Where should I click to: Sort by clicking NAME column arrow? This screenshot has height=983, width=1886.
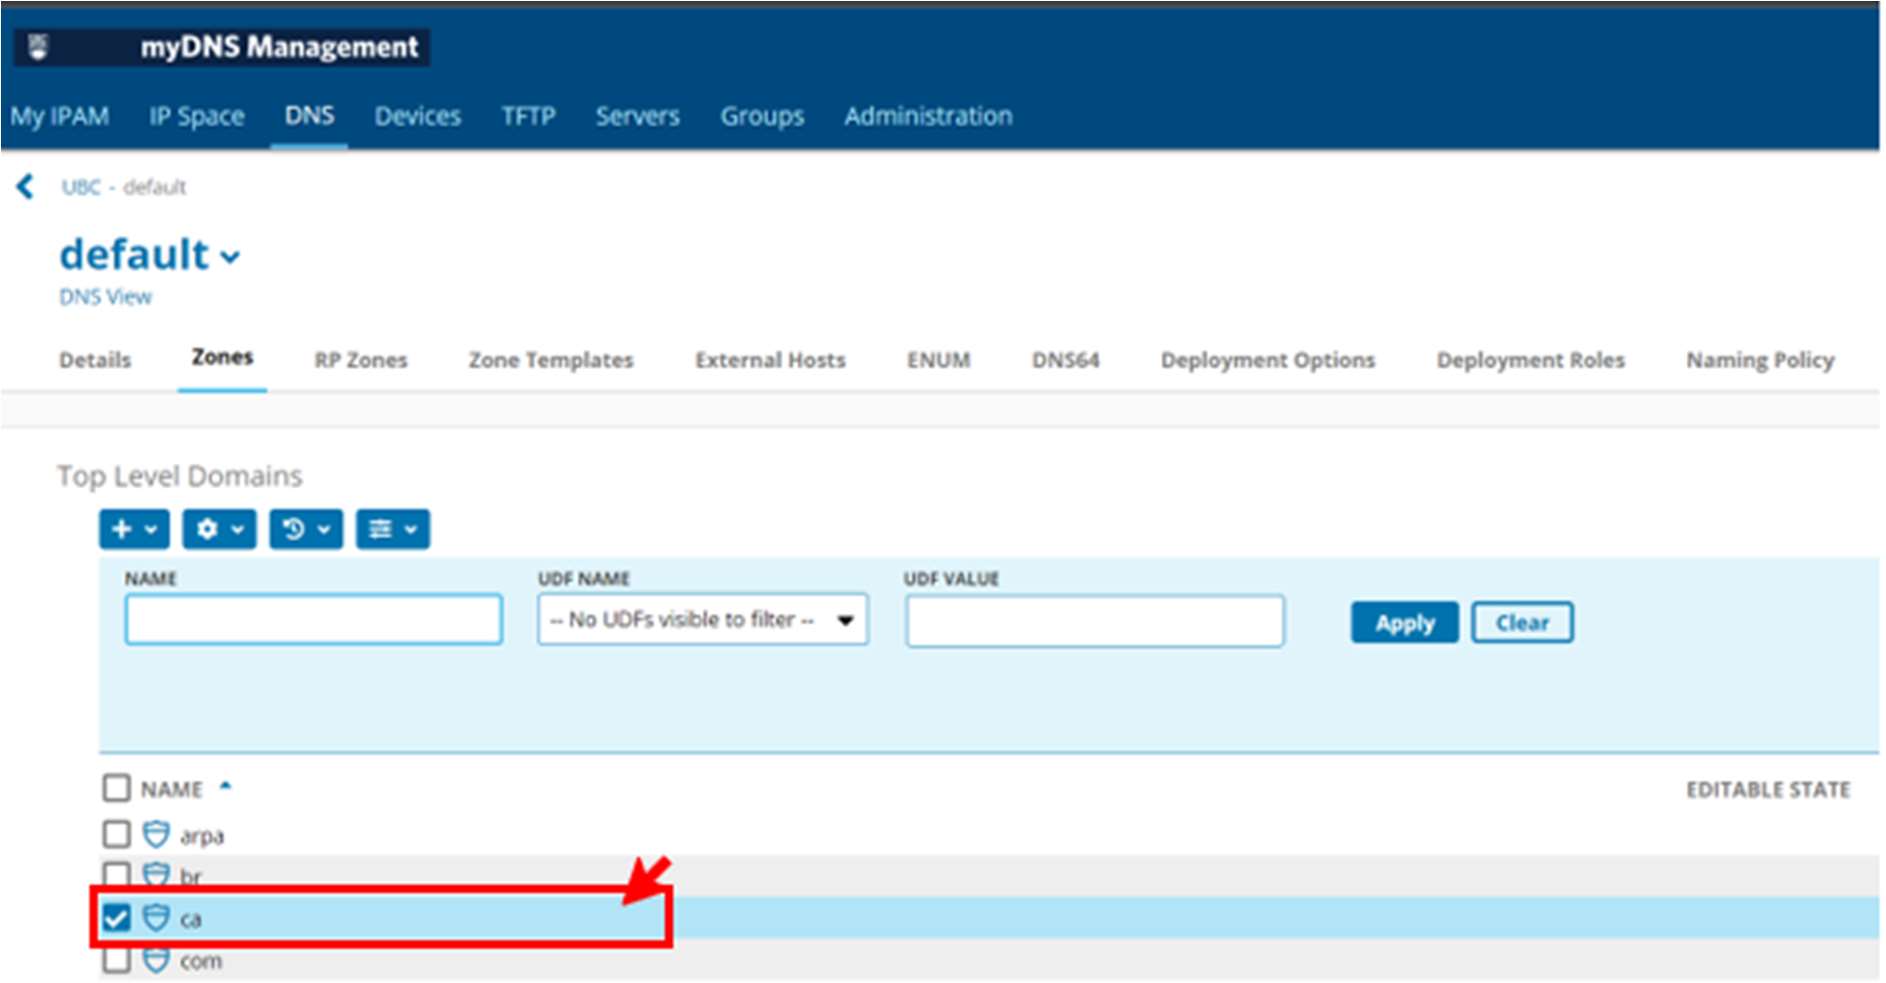coord(226,786)
